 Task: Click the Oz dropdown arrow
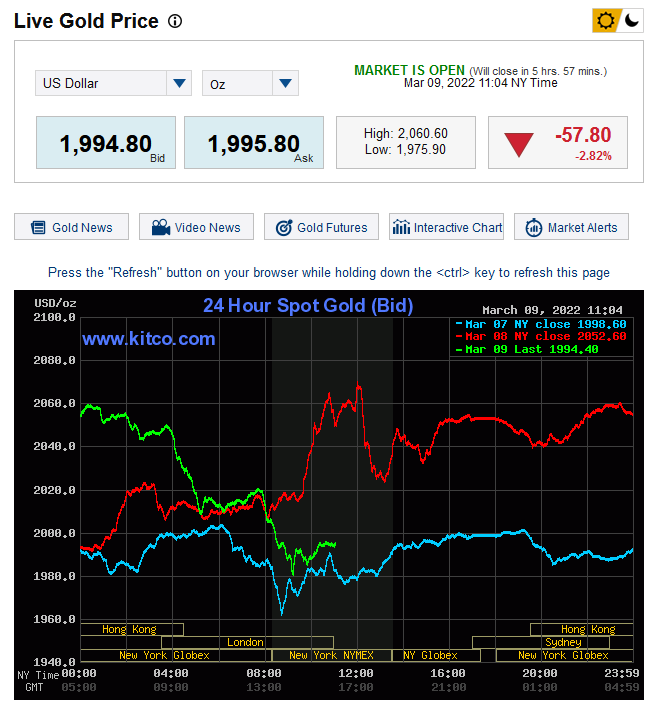click(286, 83)
